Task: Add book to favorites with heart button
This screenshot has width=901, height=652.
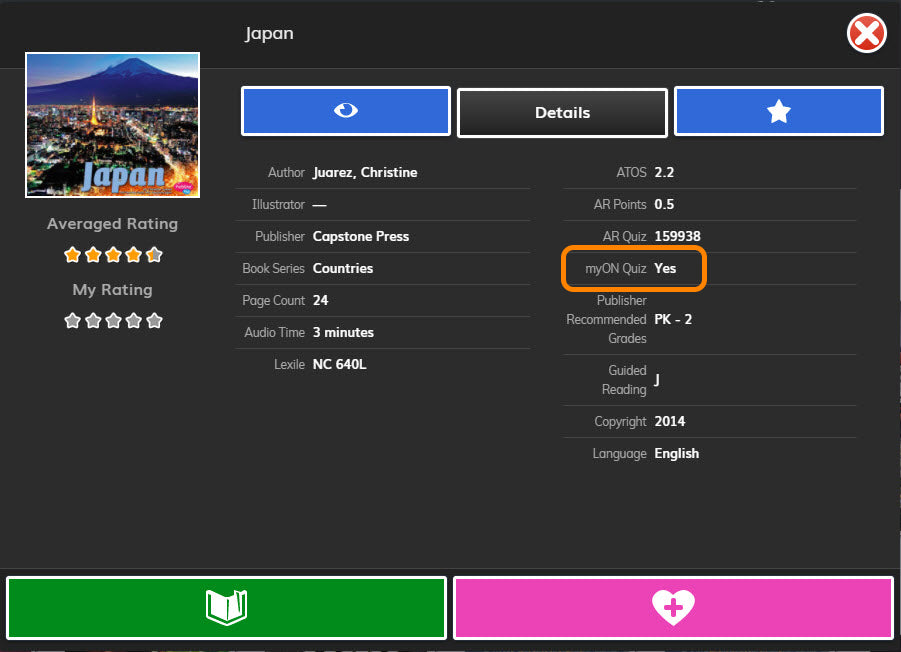Action: [x=673, y=607]
